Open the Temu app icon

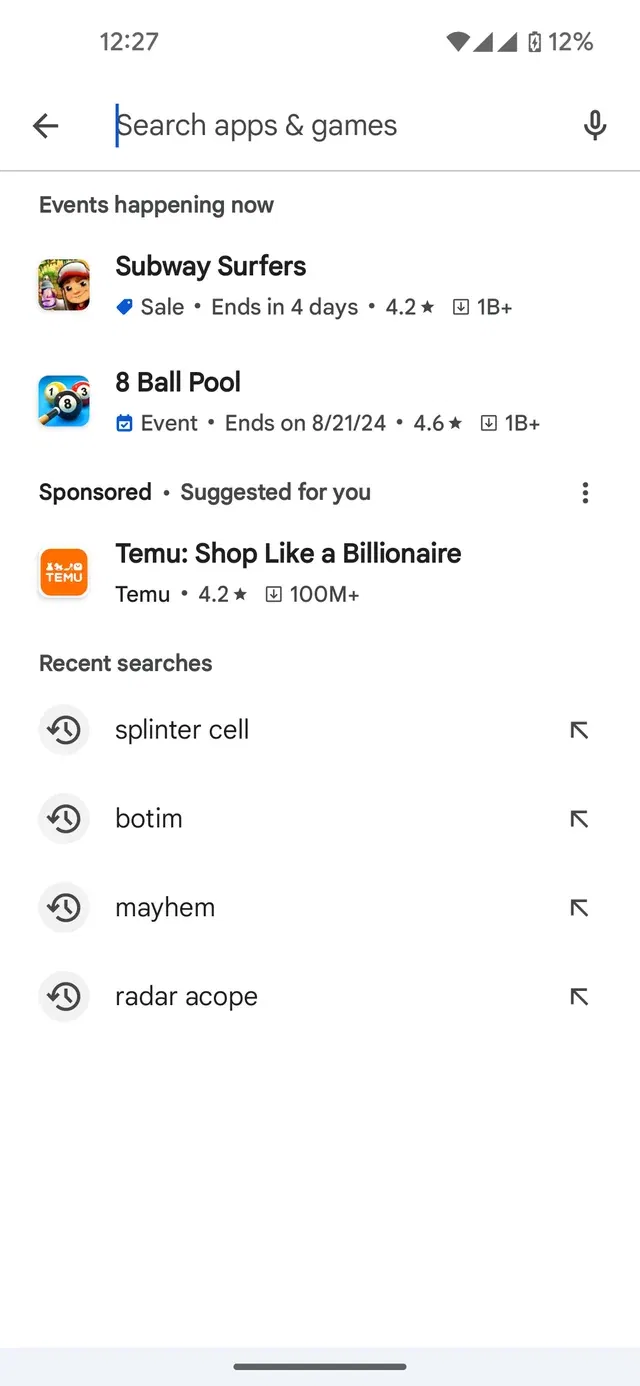click(64, 573)
